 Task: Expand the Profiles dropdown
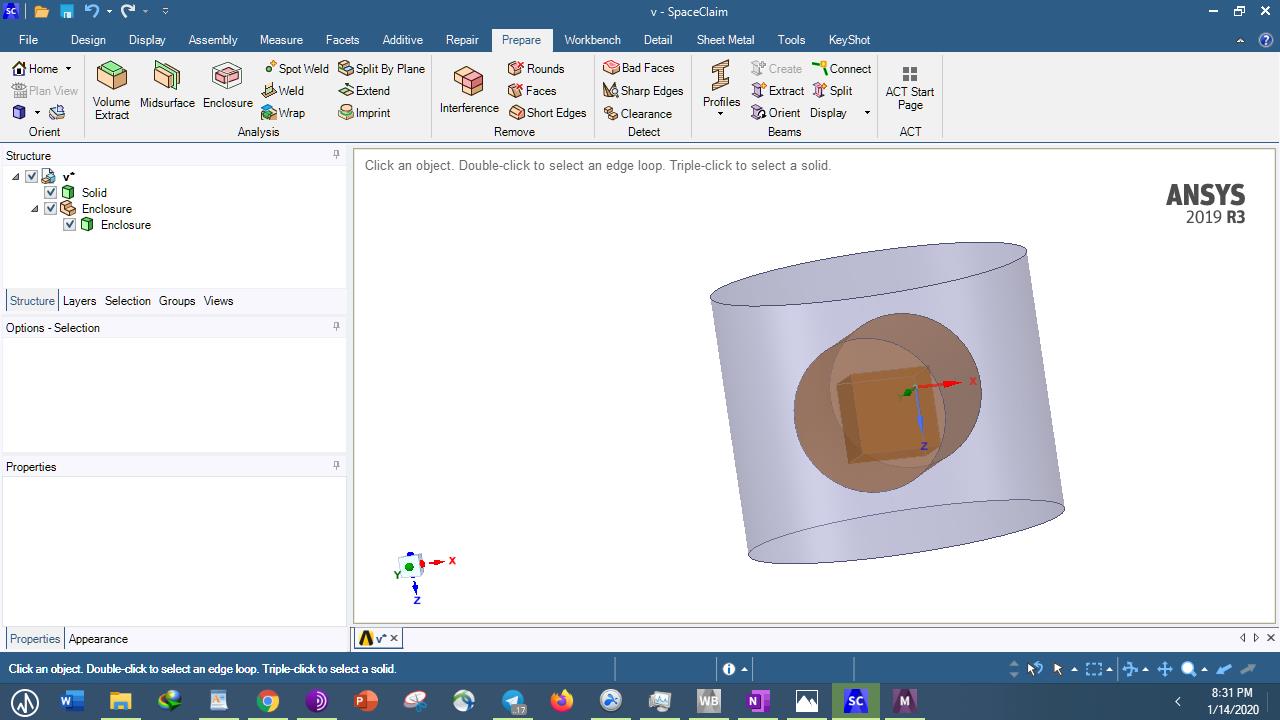(720, 113)
